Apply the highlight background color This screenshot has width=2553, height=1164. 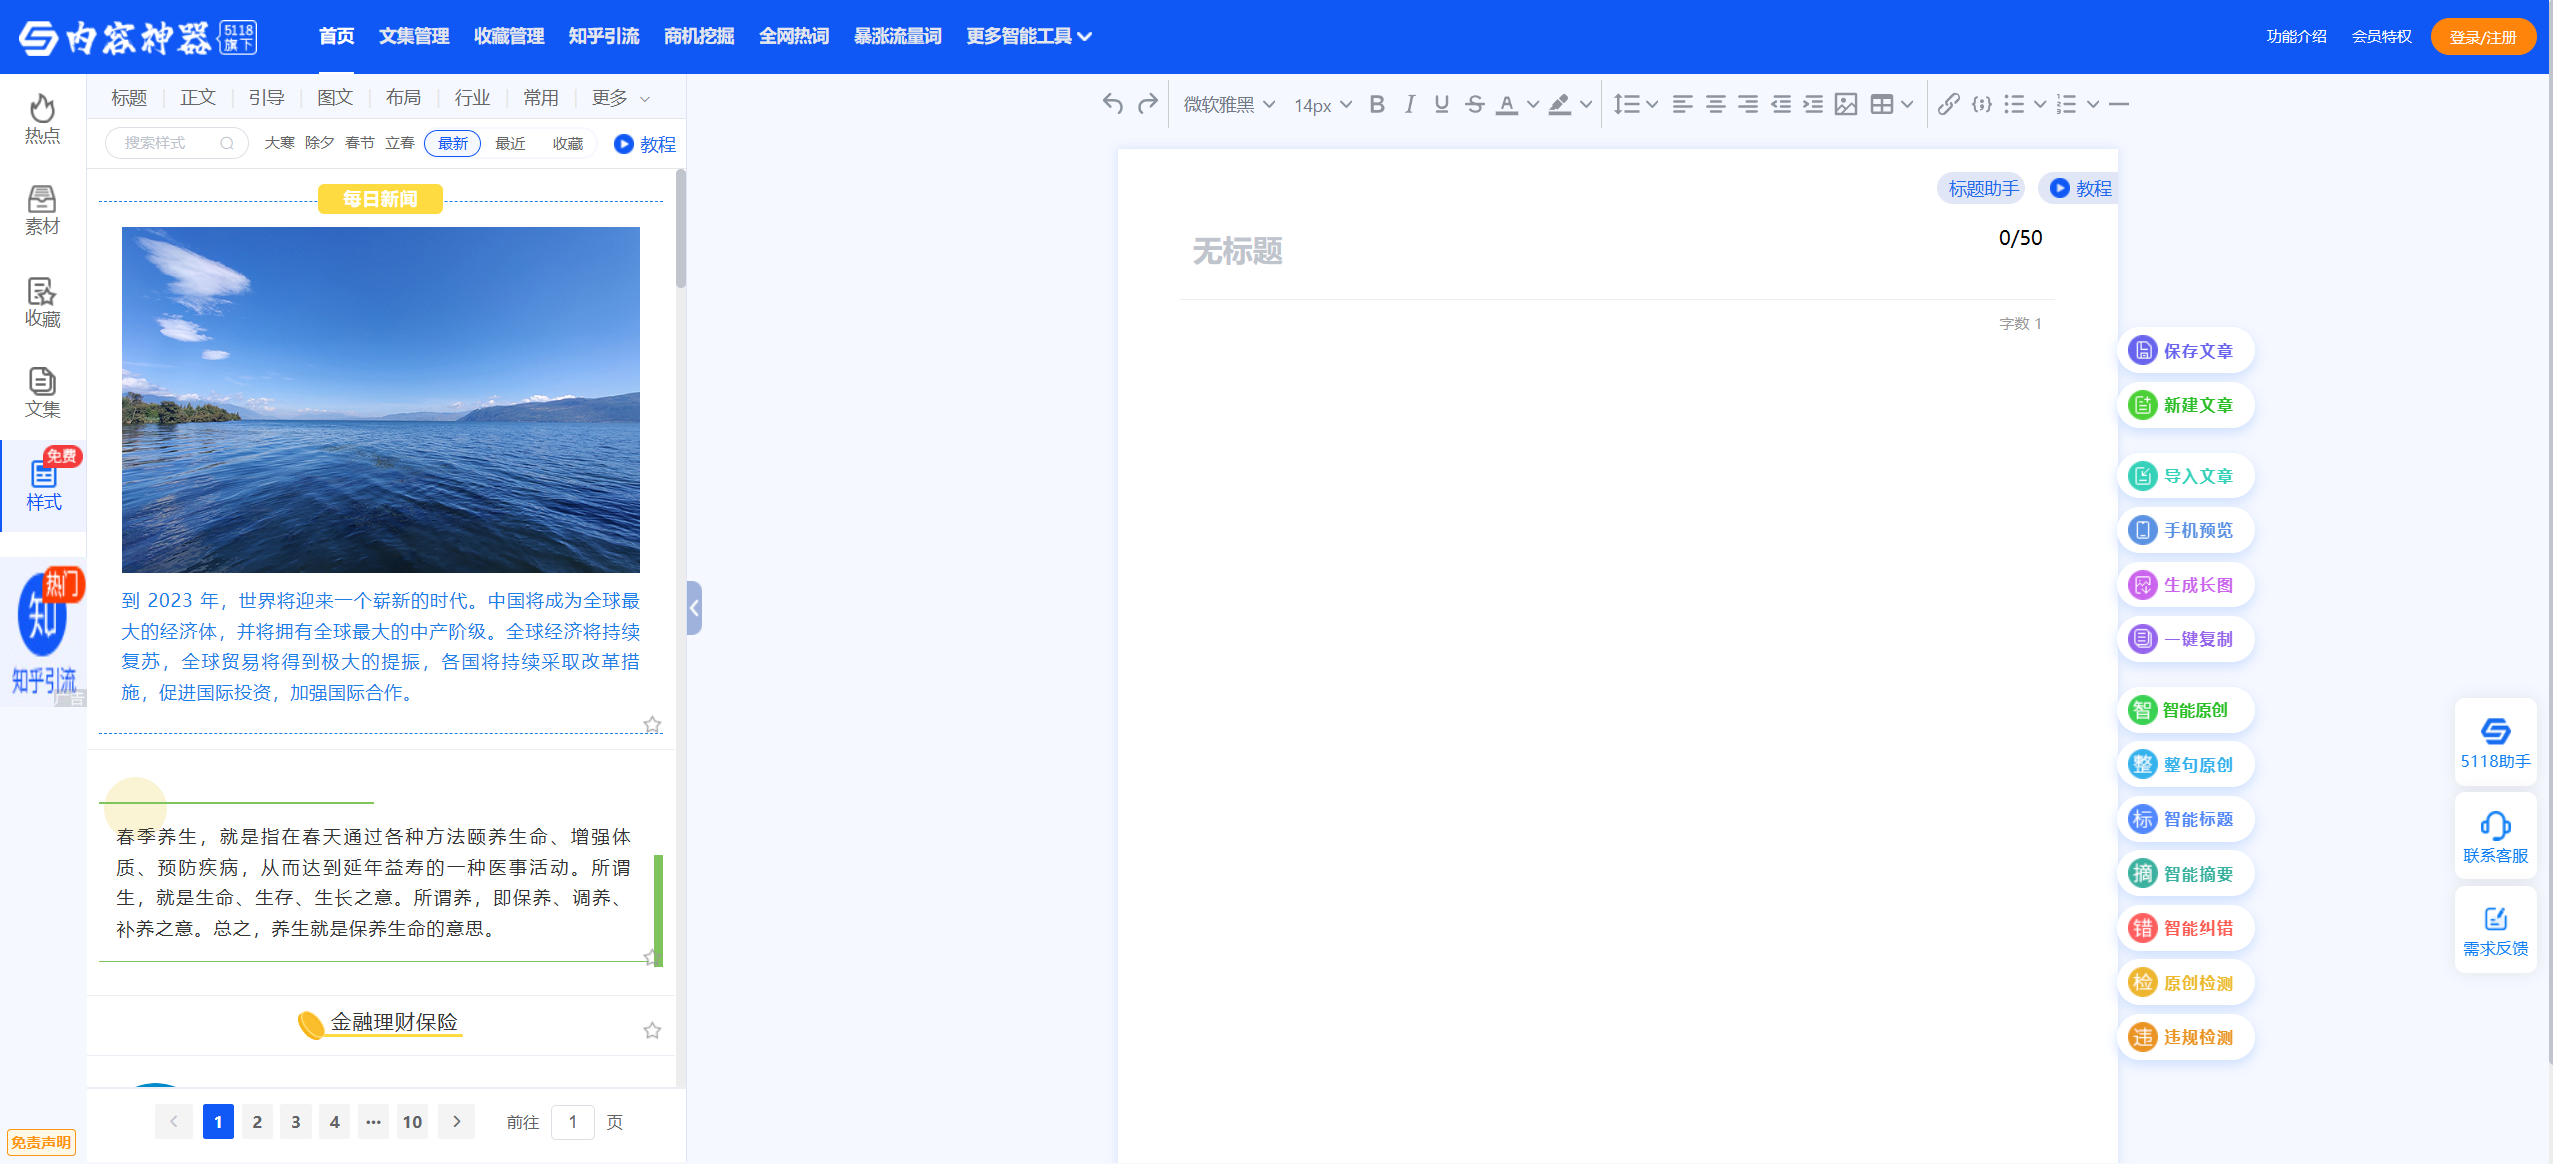pos(1559,104)
